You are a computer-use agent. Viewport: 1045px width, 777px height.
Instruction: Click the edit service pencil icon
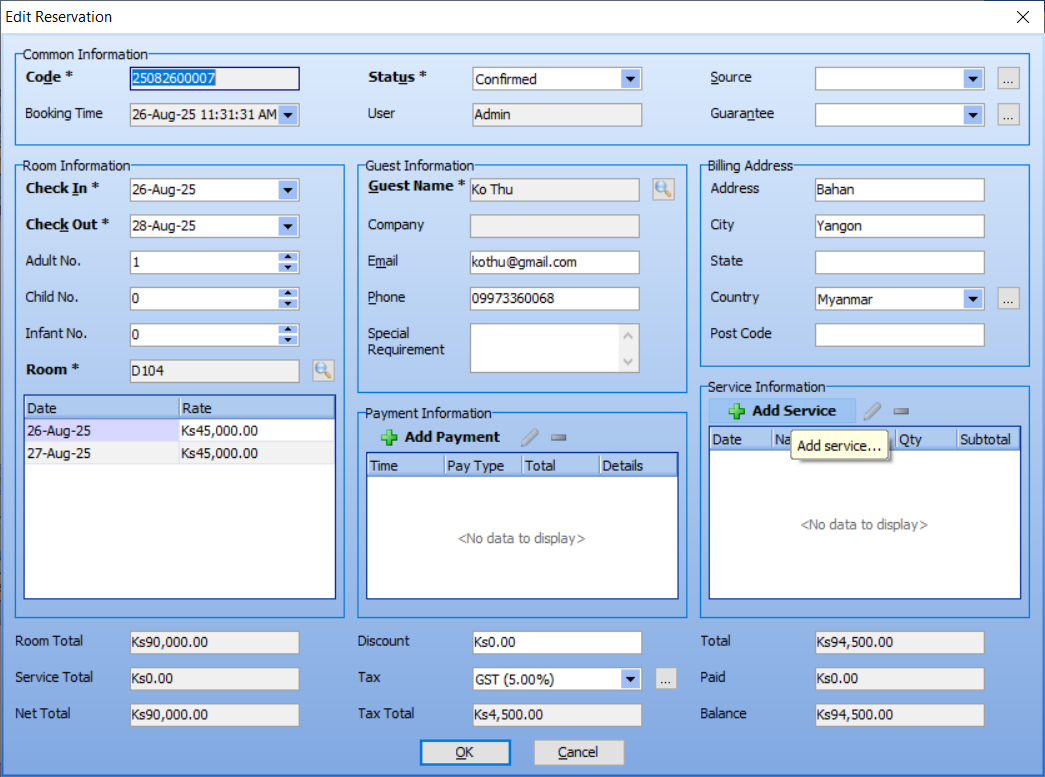point(872,411)
